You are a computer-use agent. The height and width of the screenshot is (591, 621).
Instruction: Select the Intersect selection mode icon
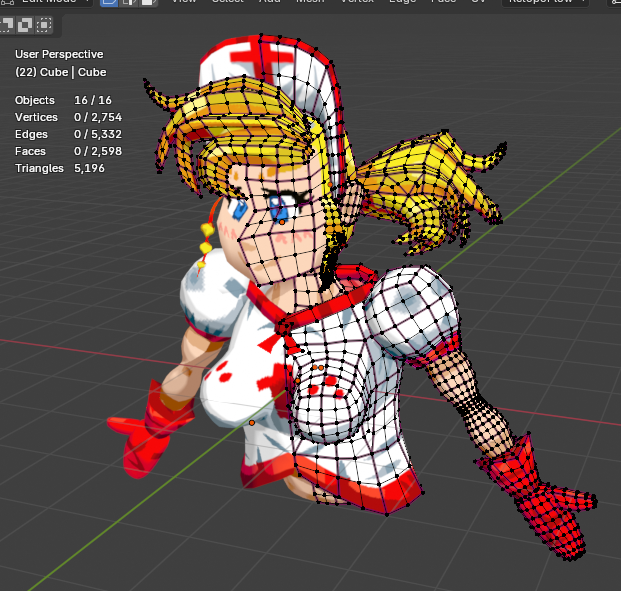tap(44, 25)
